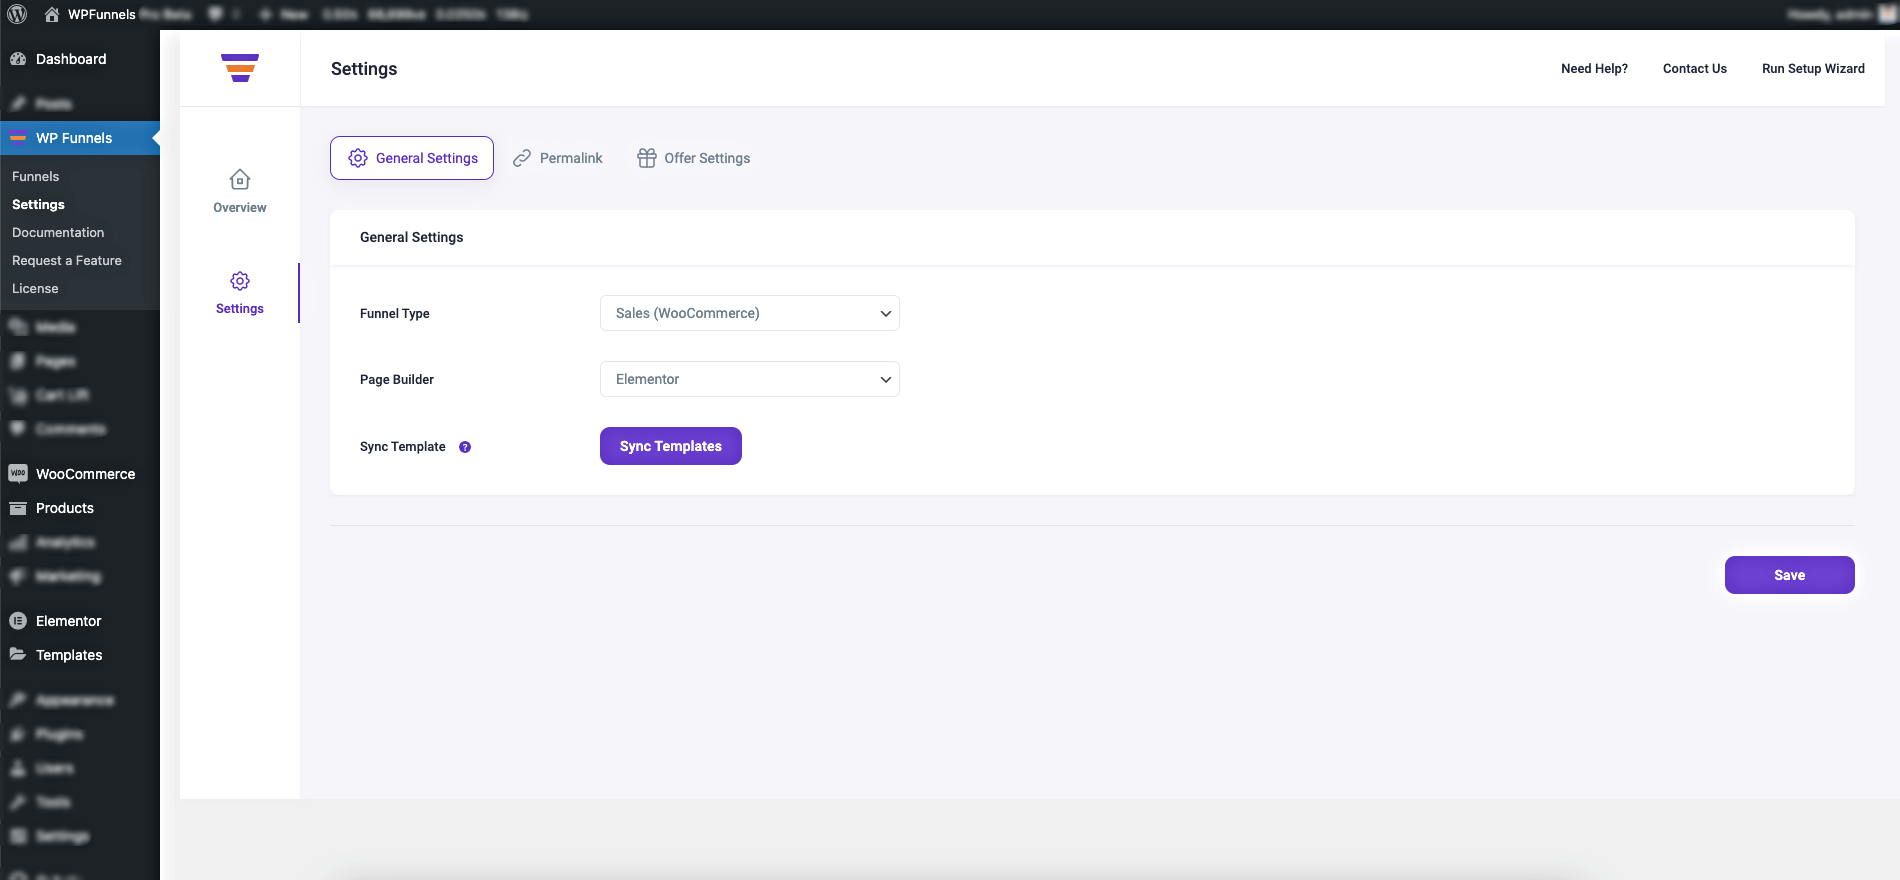Screen dimensions: 1900x880
Task: Open the WP Funnels menu
Action: pos(80,138)
